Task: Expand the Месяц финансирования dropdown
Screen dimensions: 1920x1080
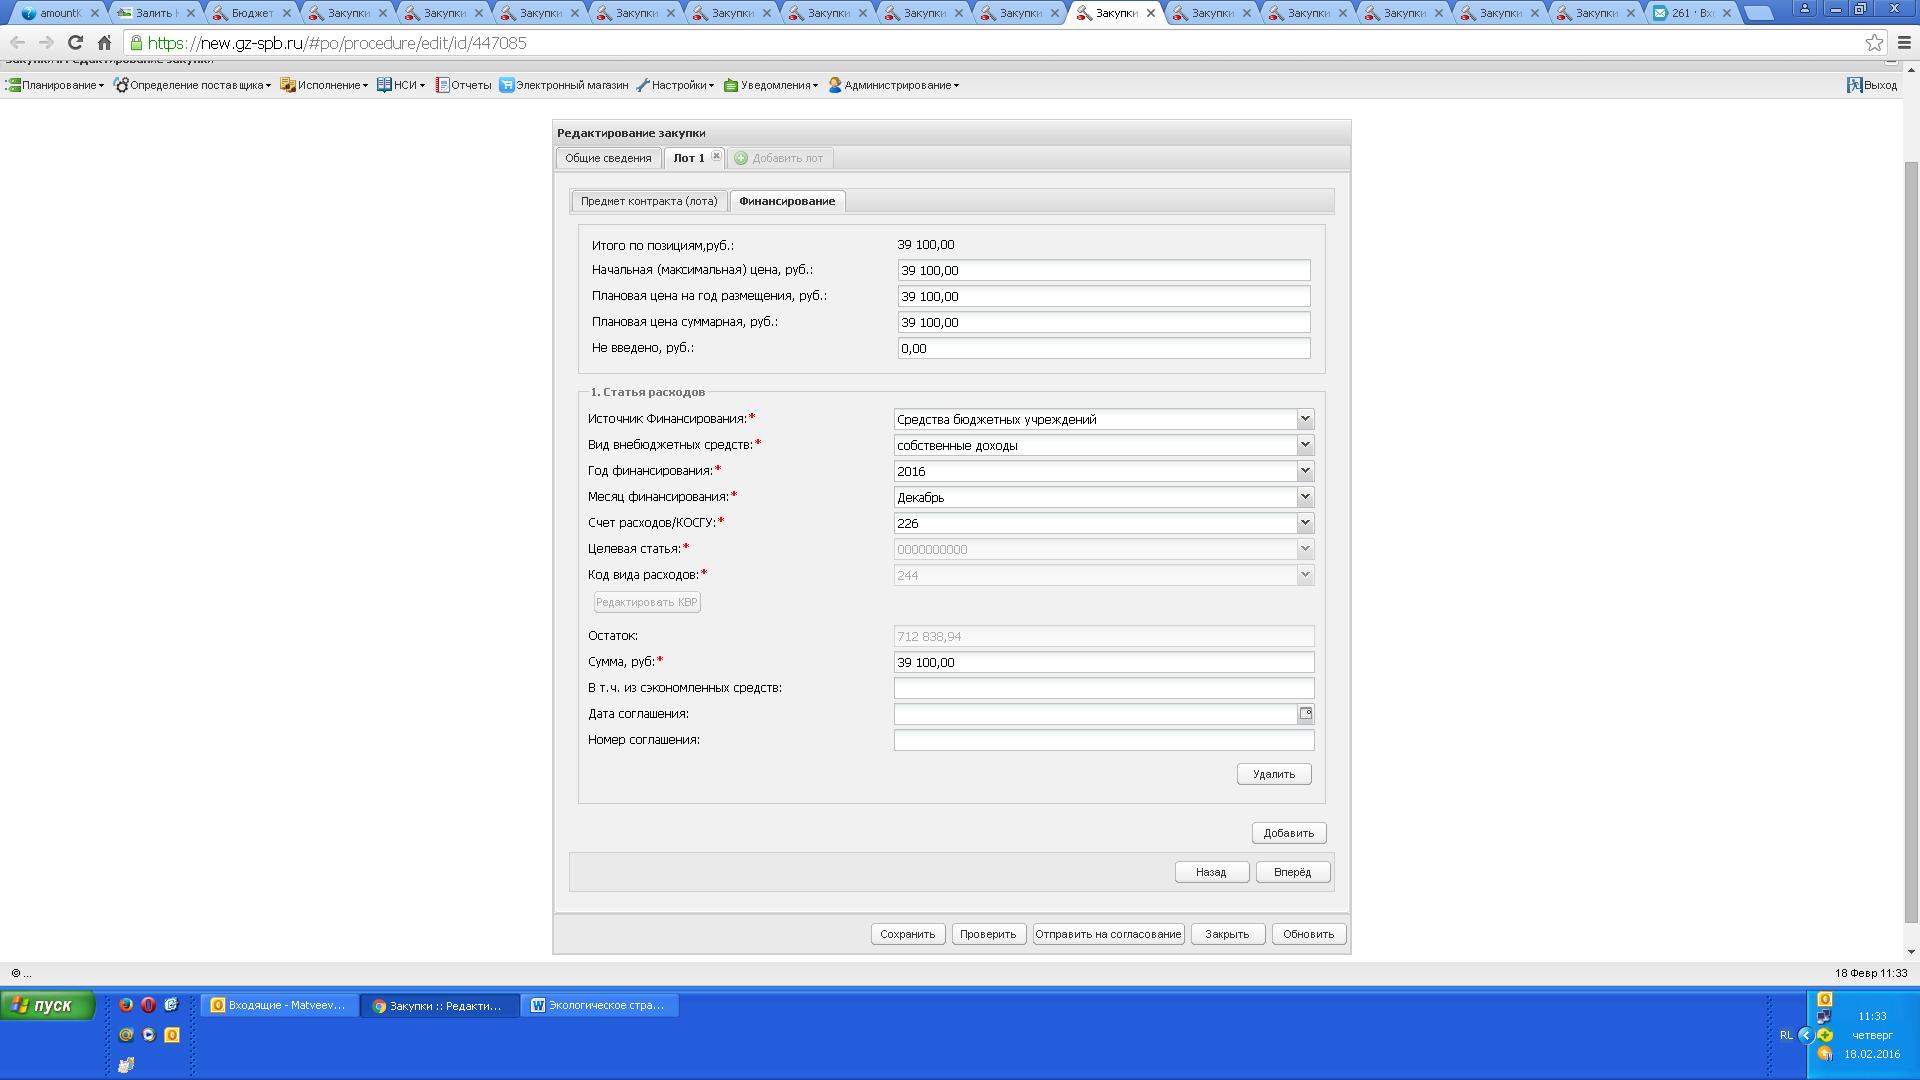Action: coord(1304,497)
